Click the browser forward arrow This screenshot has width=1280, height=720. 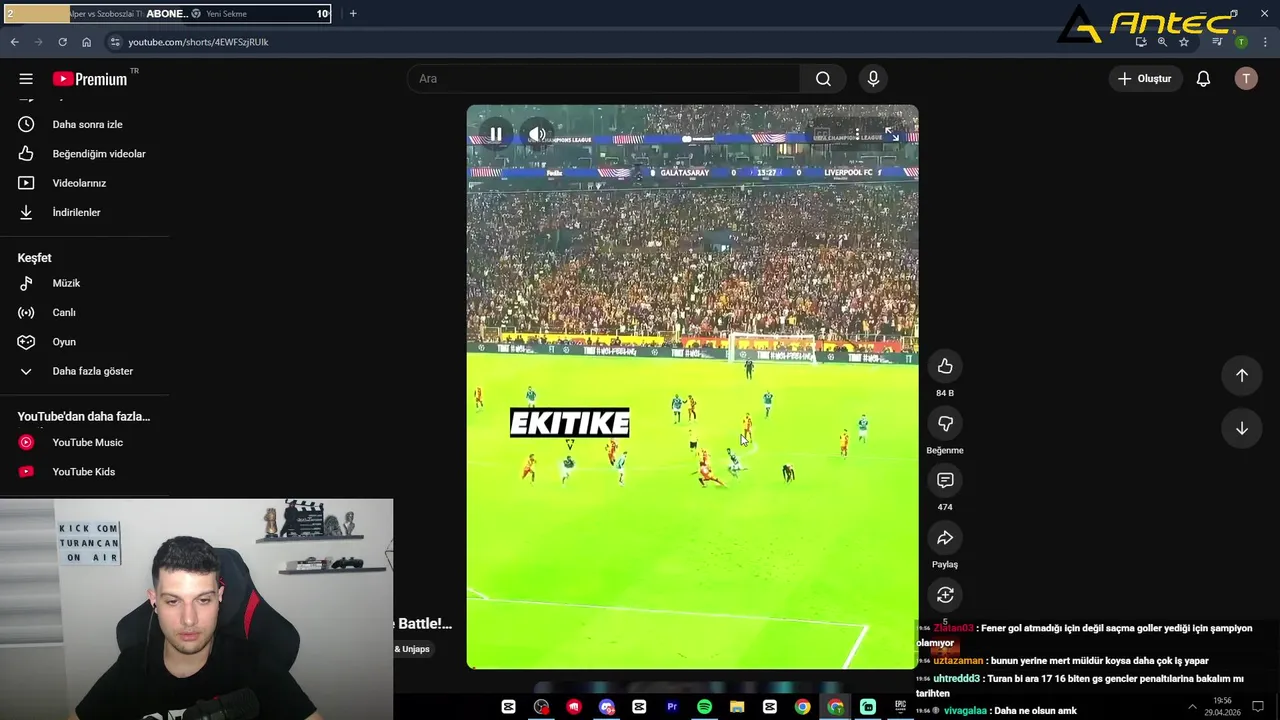[x=38, y=42]
